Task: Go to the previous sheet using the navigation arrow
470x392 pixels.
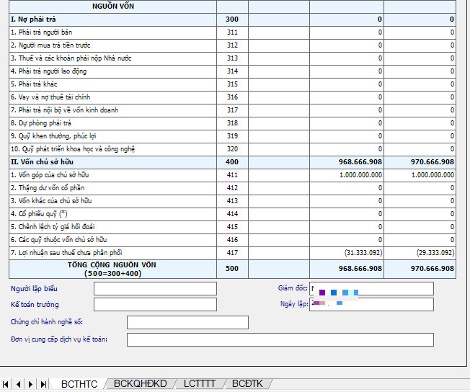Action: click(x=18, y=384)
